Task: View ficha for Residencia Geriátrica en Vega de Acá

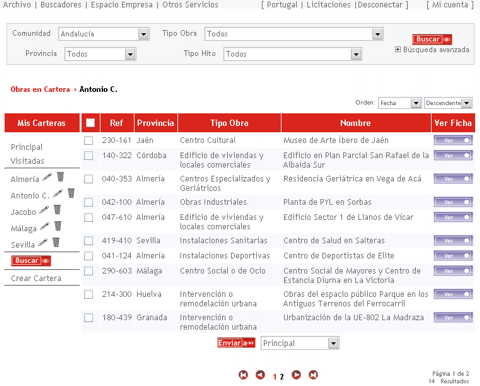Action: (x=453, y=179)
